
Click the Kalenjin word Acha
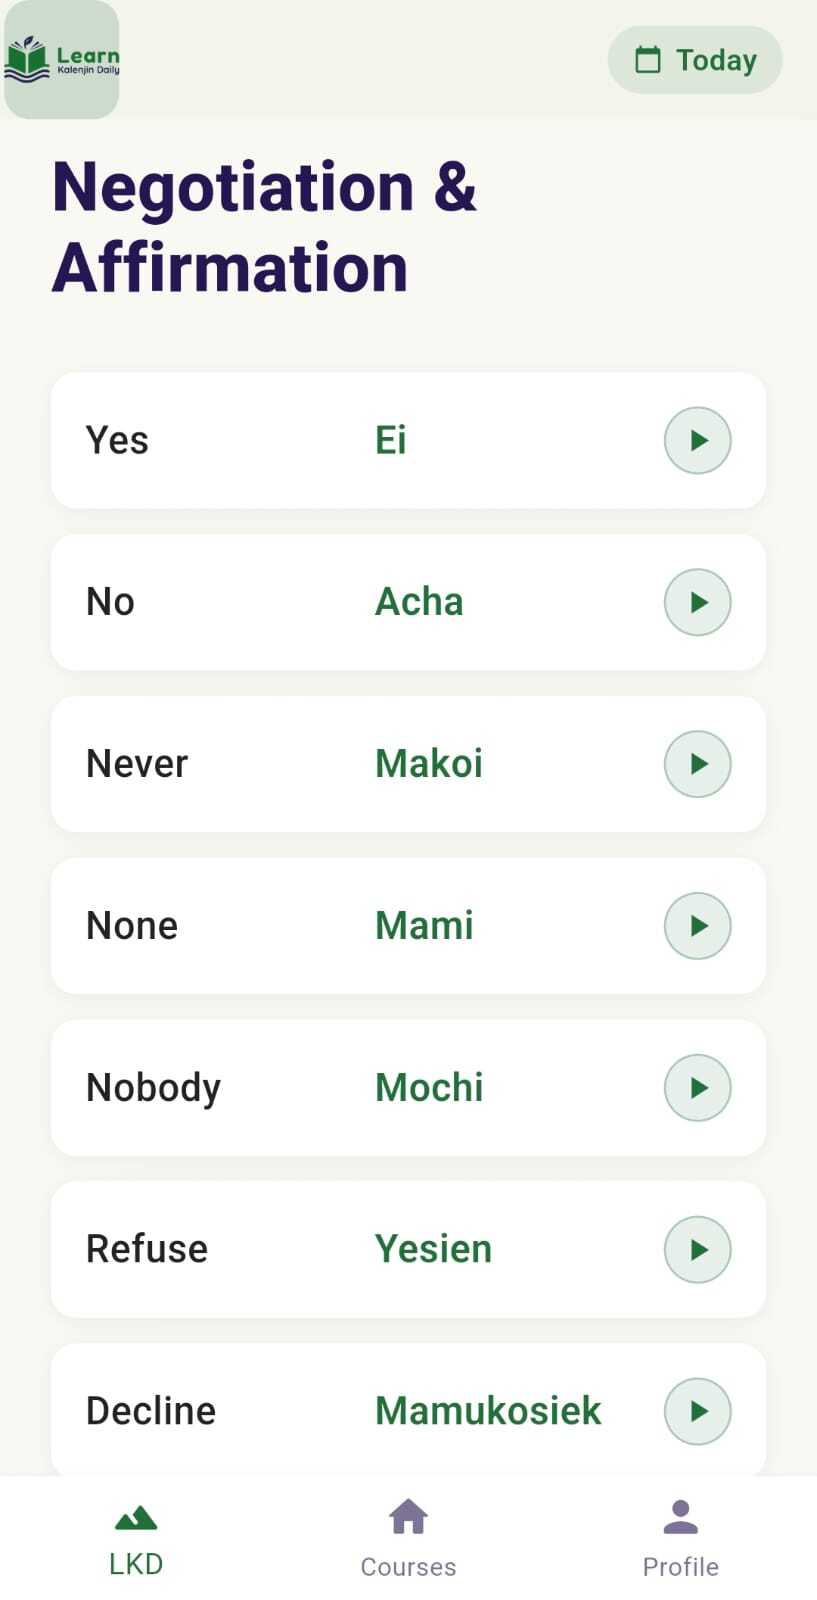pyautogui.click(x=419, y=602)
